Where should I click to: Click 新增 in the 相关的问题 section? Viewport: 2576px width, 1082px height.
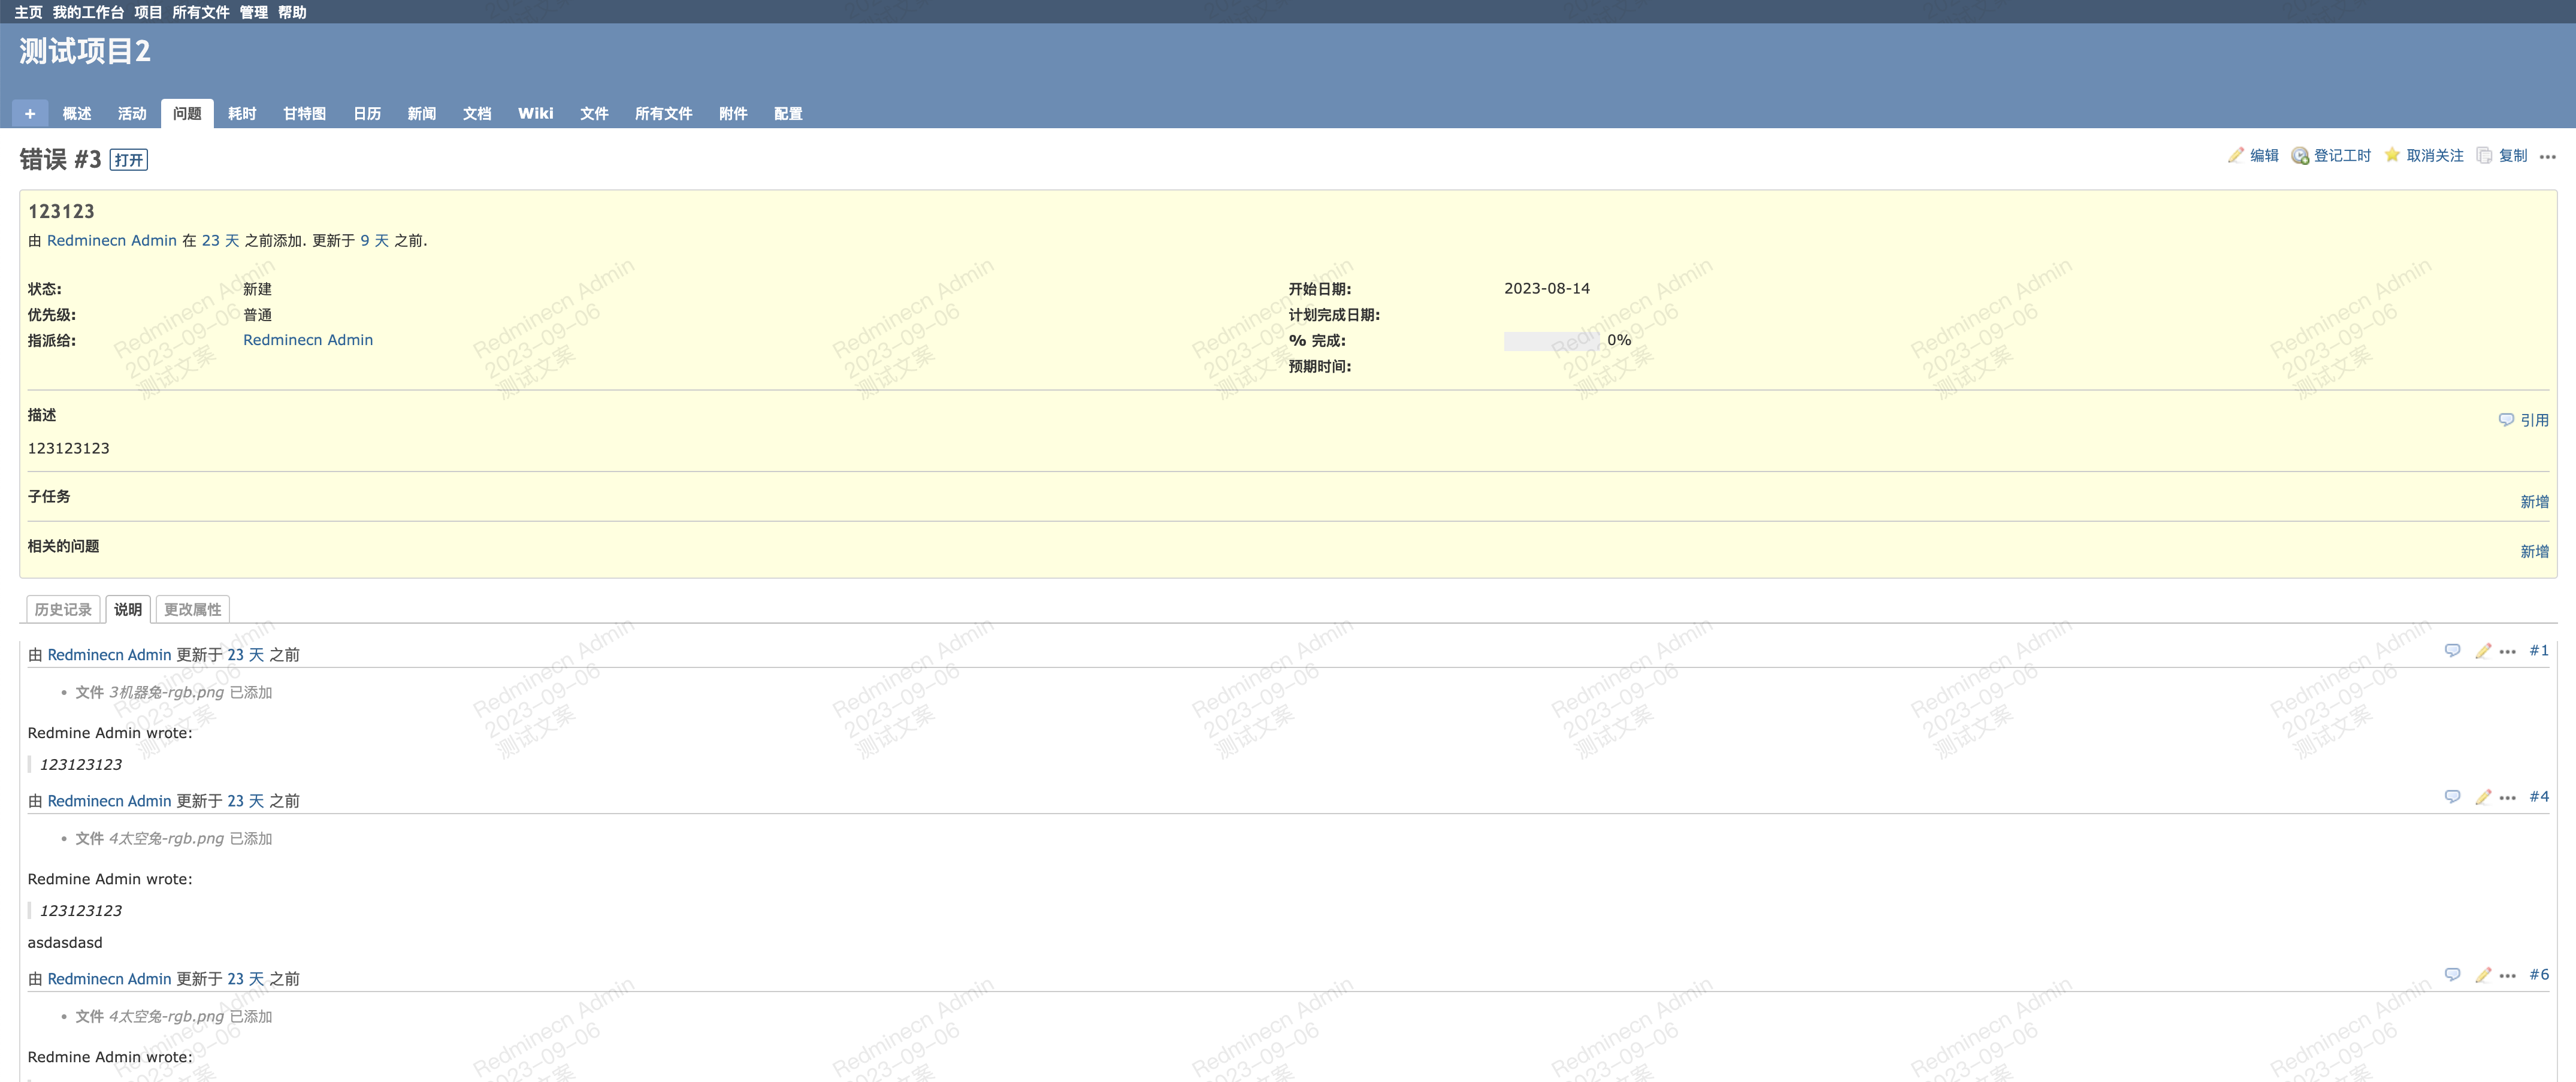[2534, 552]
